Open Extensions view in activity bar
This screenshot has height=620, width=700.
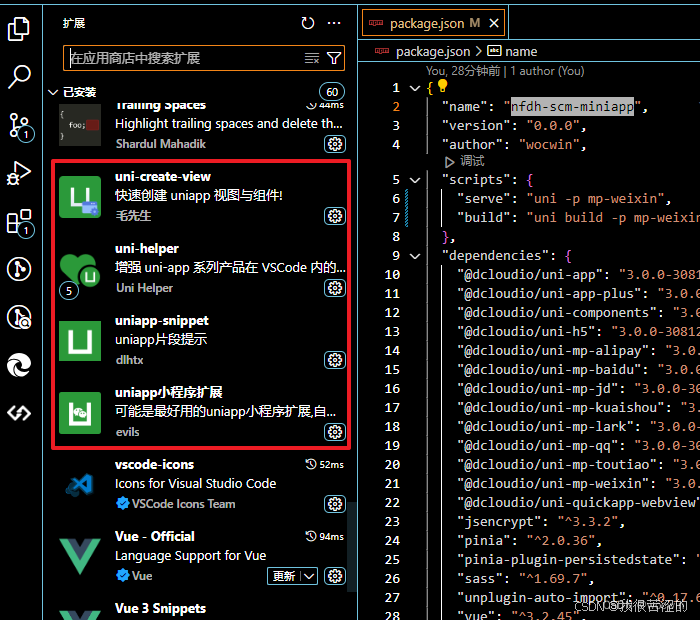pyautogui.click(x=20, y=222)
